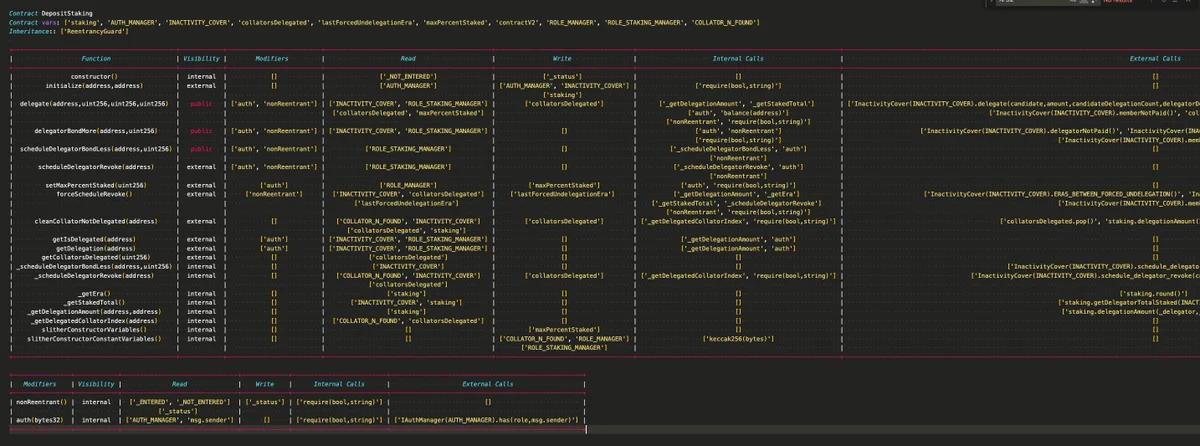Go to previous match arrow
The width and height of the screenshot is (1200, 446).
1151,2
